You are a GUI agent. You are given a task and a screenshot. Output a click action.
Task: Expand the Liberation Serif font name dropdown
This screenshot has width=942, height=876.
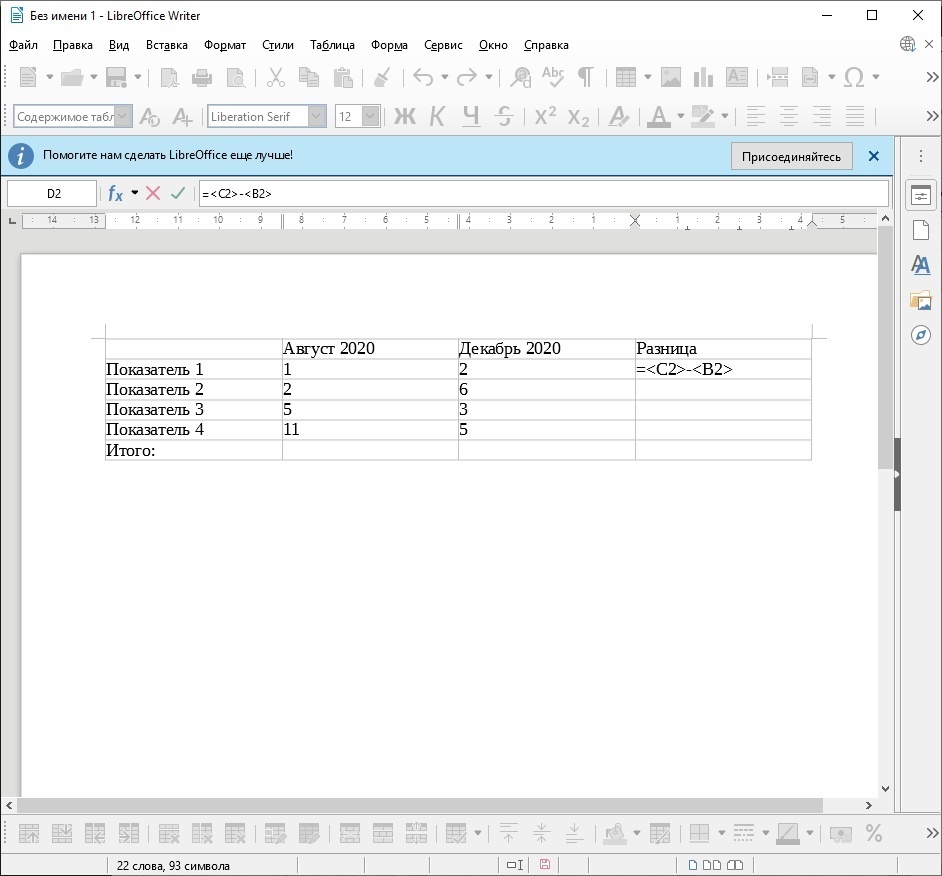[x=317, y=117]
